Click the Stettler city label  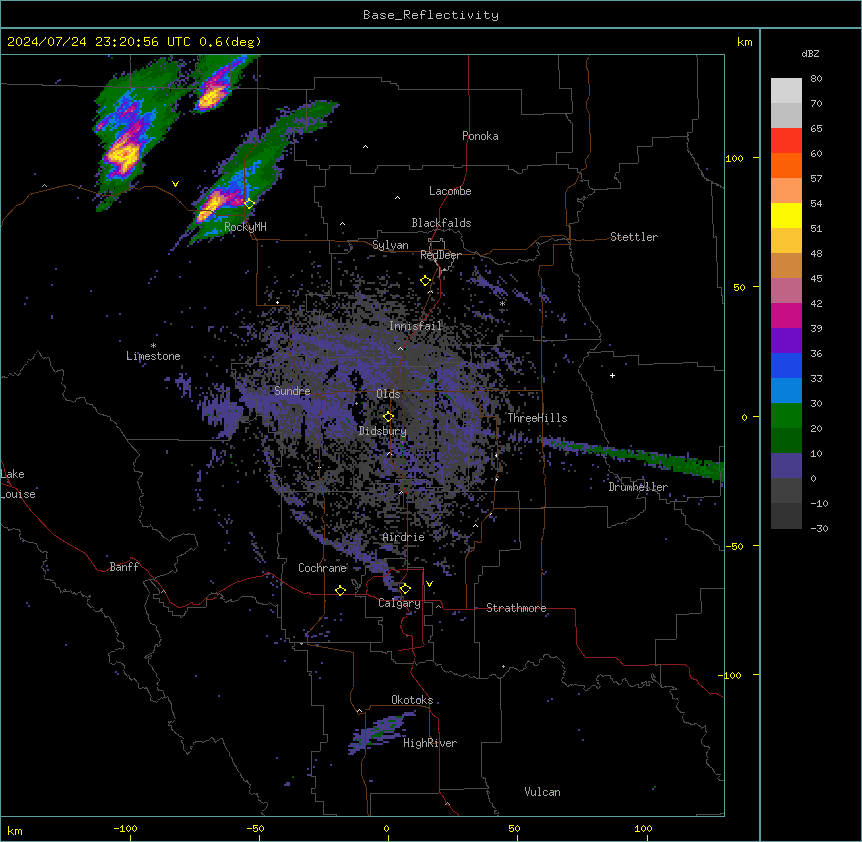point(634,237)
